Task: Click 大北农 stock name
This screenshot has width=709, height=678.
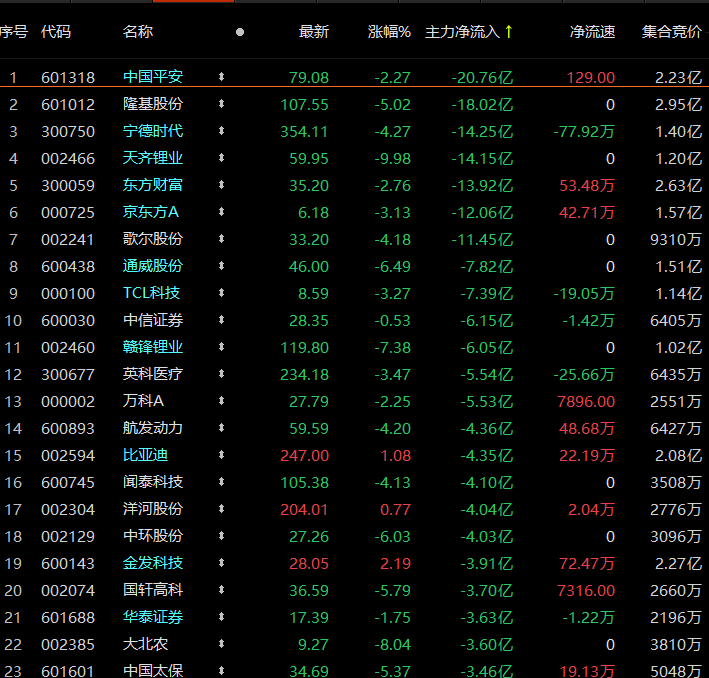Action: 145,644
